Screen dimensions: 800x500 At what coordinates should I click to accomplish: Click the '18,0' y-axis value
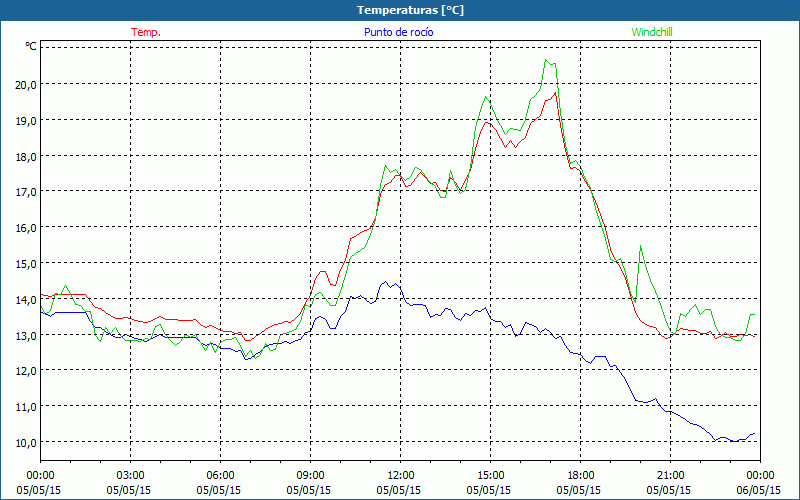(x=26, y=156)
